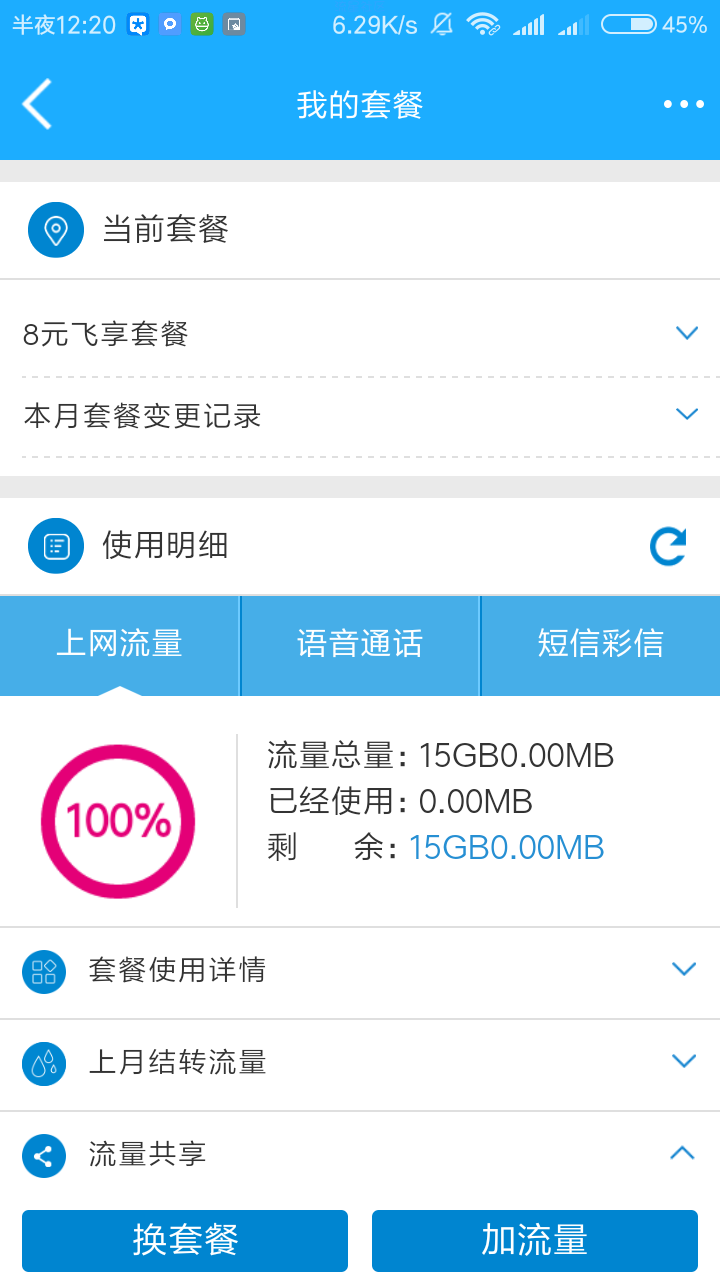Tap the 100% data usage ring
This screenshot has height=1280, width=720.
118,821
